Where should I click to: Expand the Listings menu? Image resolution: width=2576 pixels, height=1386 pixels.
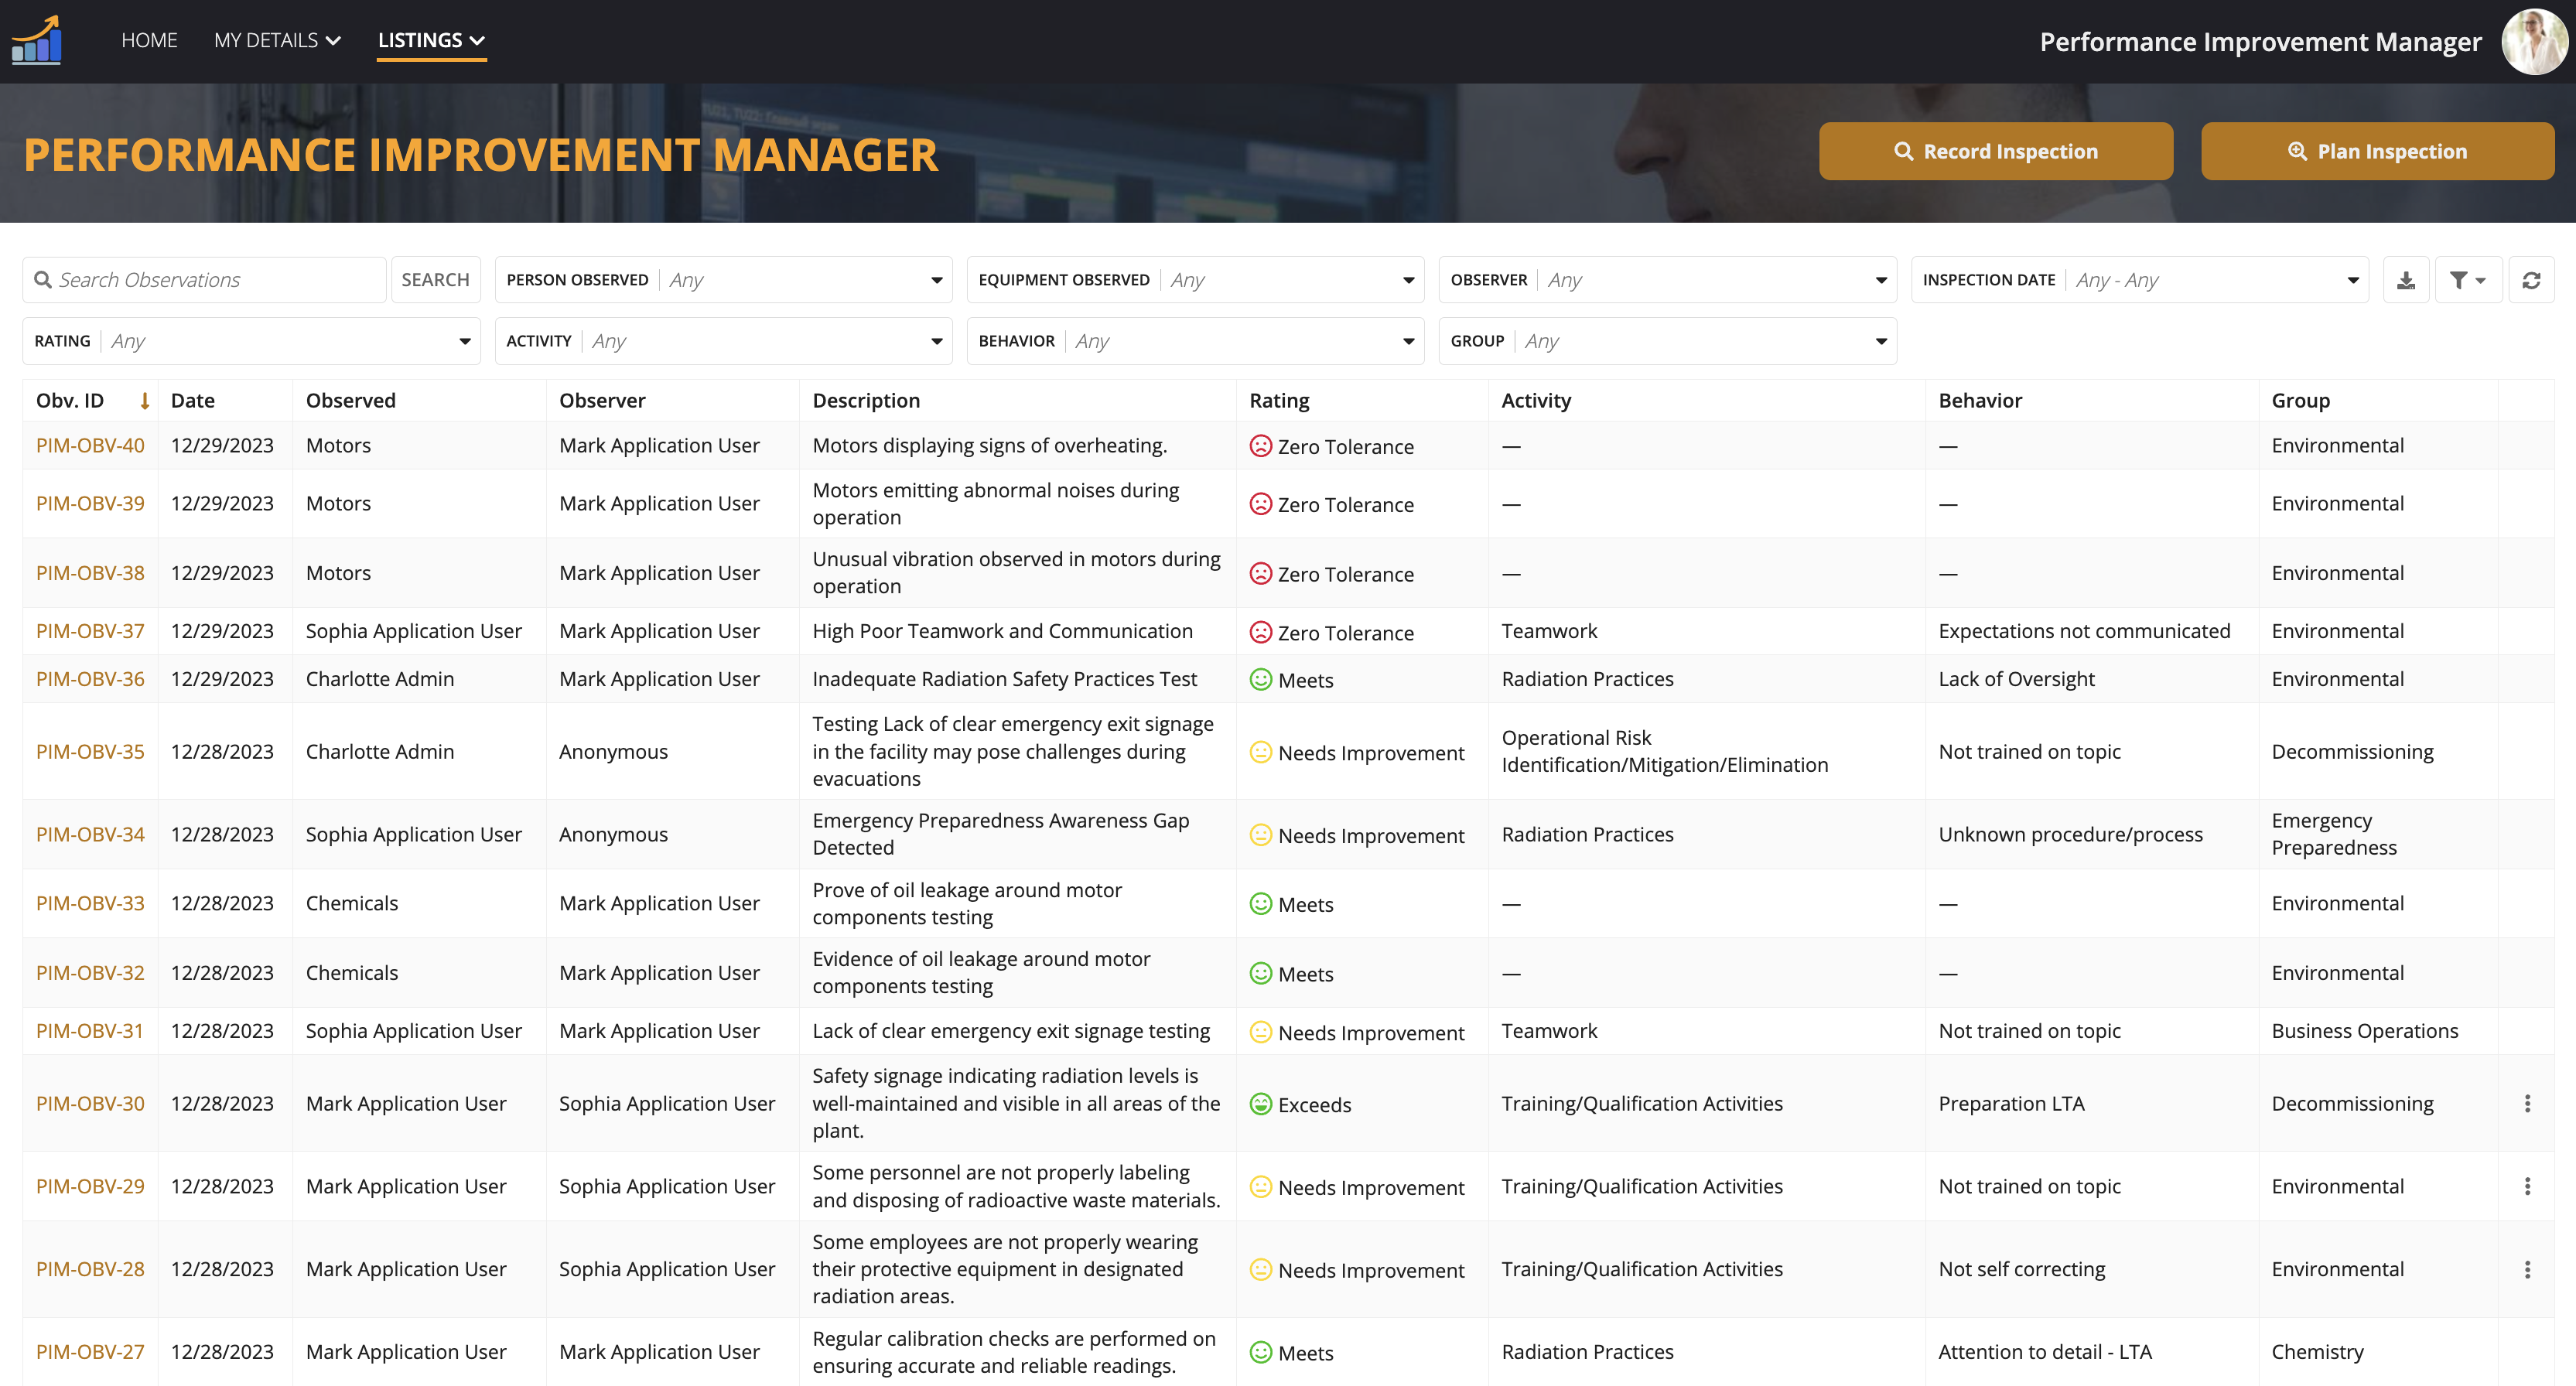pyautogui.click(x=431, y=40)
